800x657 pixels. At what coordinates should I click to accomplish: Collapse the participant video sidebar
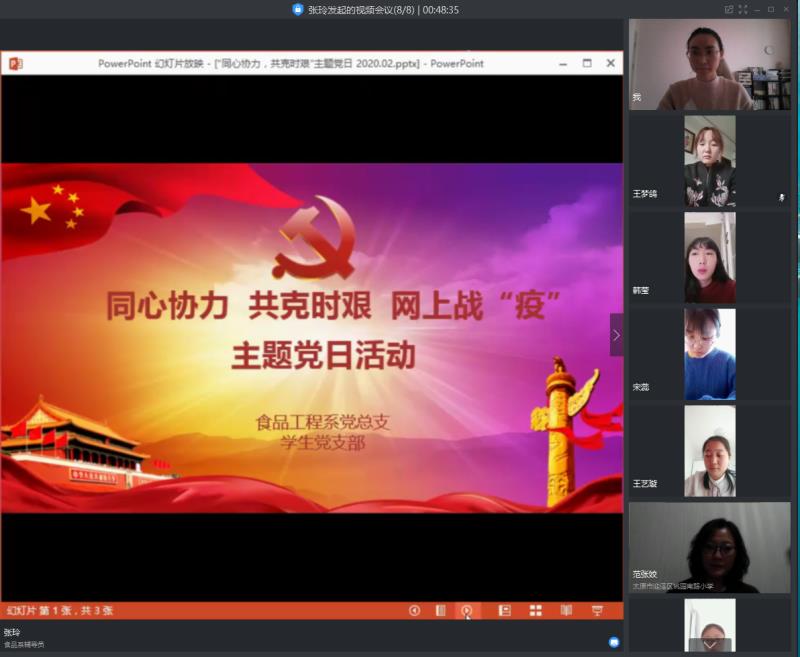[x=616, y=335]
